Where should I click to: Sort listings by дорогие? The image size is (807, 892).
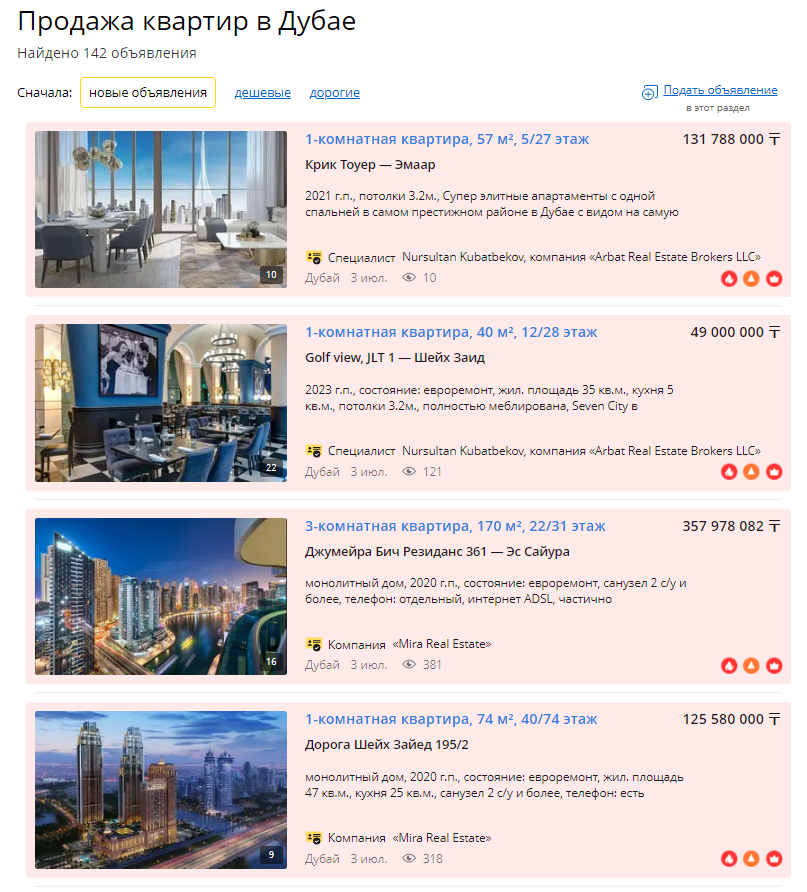click(334, 93)
